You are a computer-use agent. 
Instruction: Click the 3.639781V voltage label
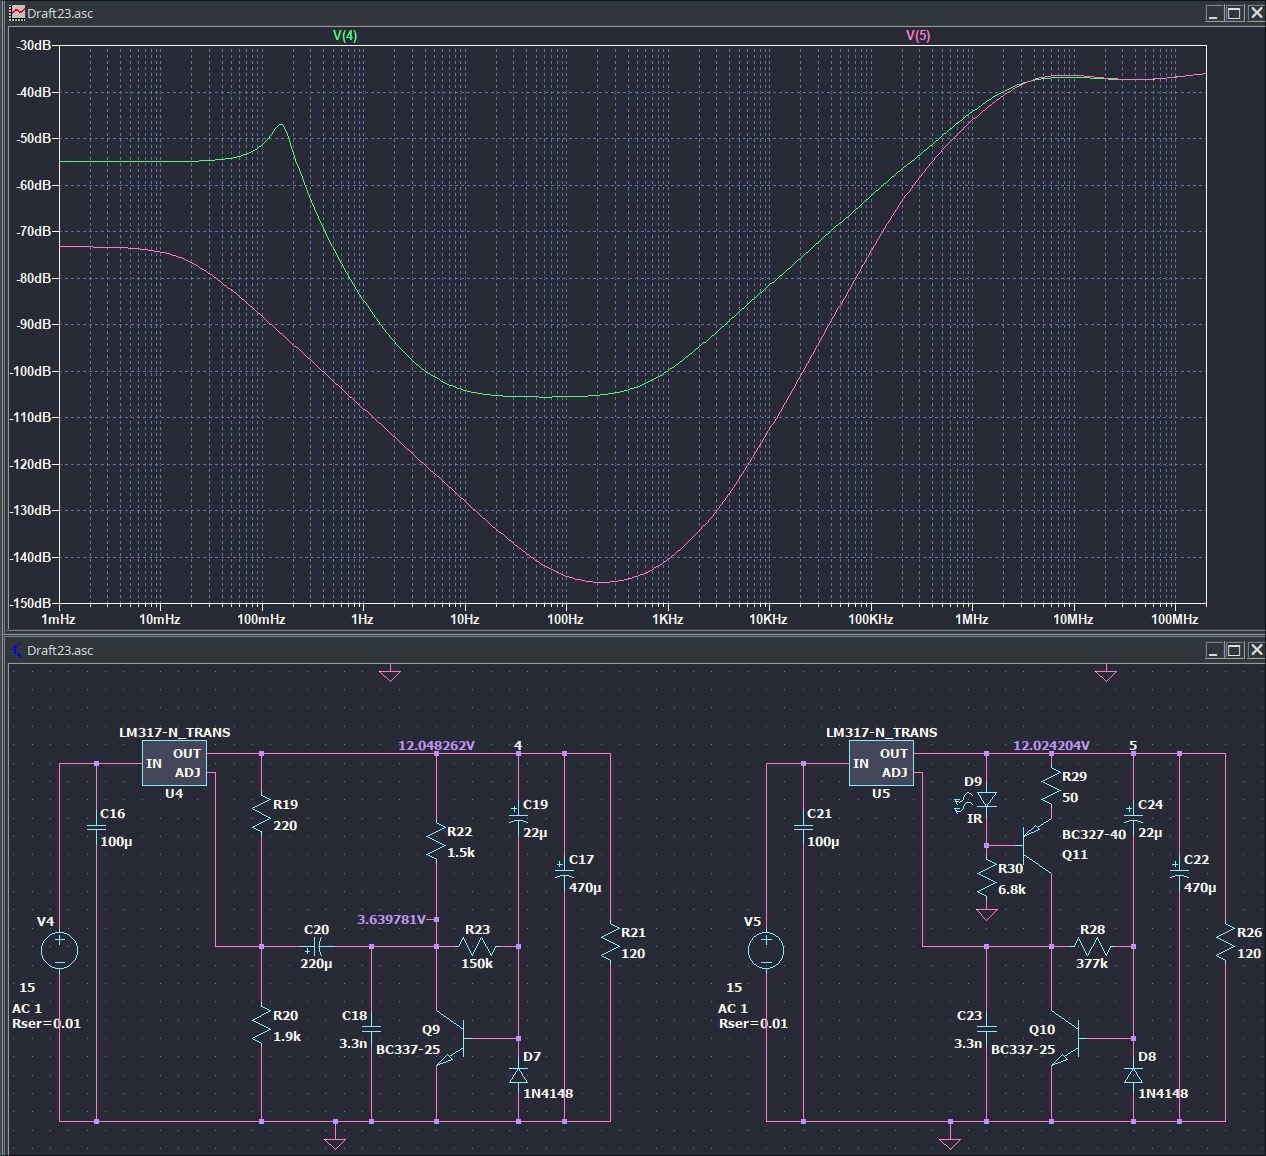pyautogui.click(x=392, y=919)
